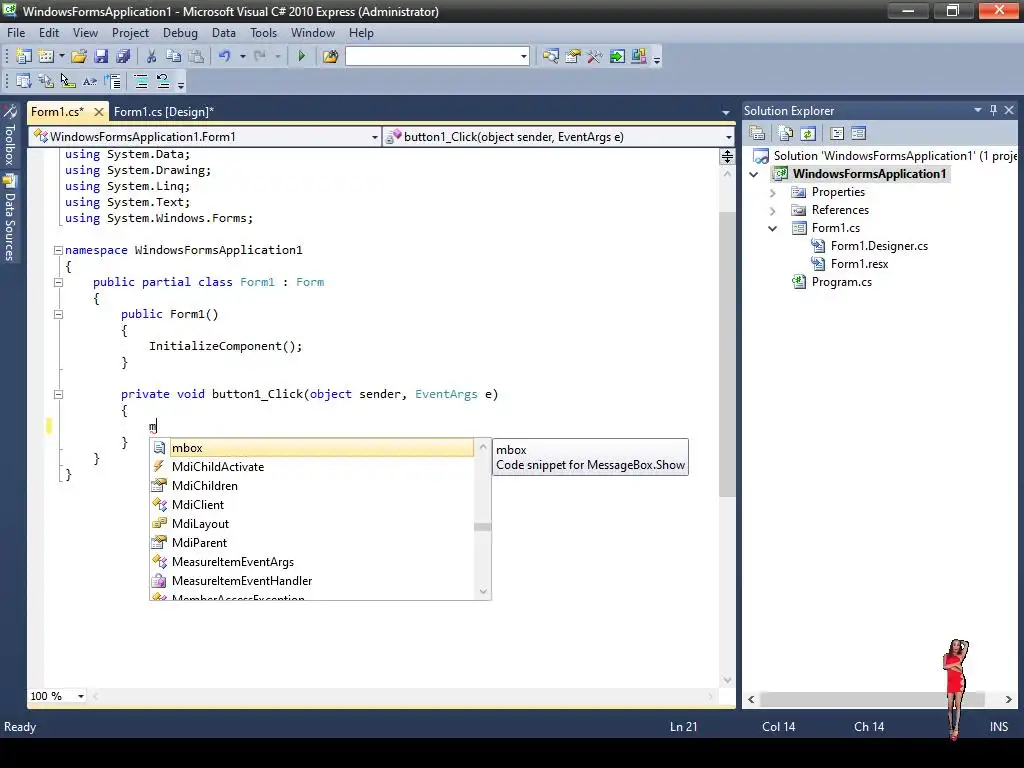Image resolution: width=1024 pixels, height=768 pixels.
Task: Select MeasureItemEventArgs in completion list
Action: [x=312, y=562]
